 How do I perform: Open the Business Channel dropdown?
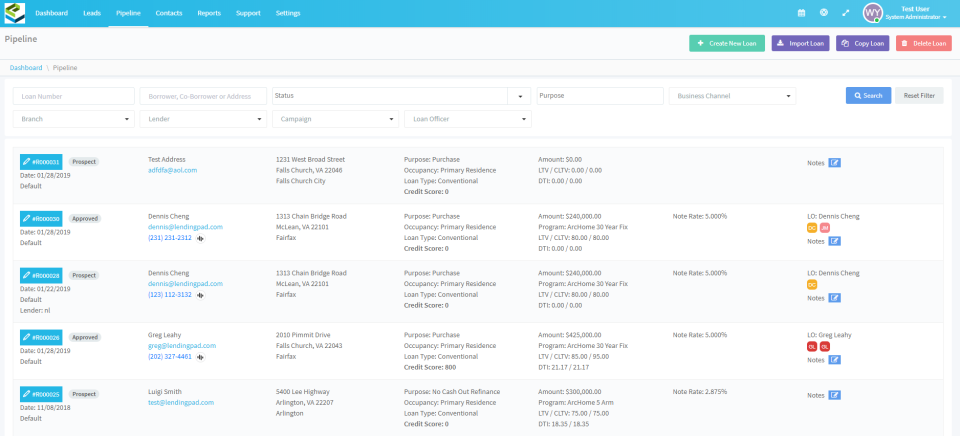tap(732, 96)
